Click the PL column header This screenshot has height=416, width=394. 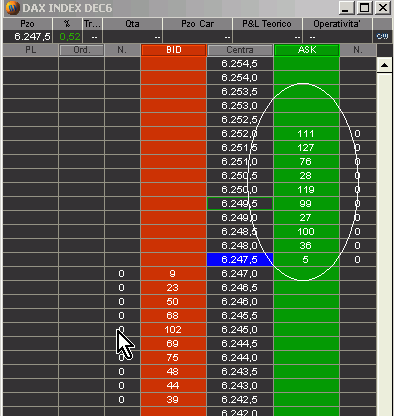pos(31,50)
